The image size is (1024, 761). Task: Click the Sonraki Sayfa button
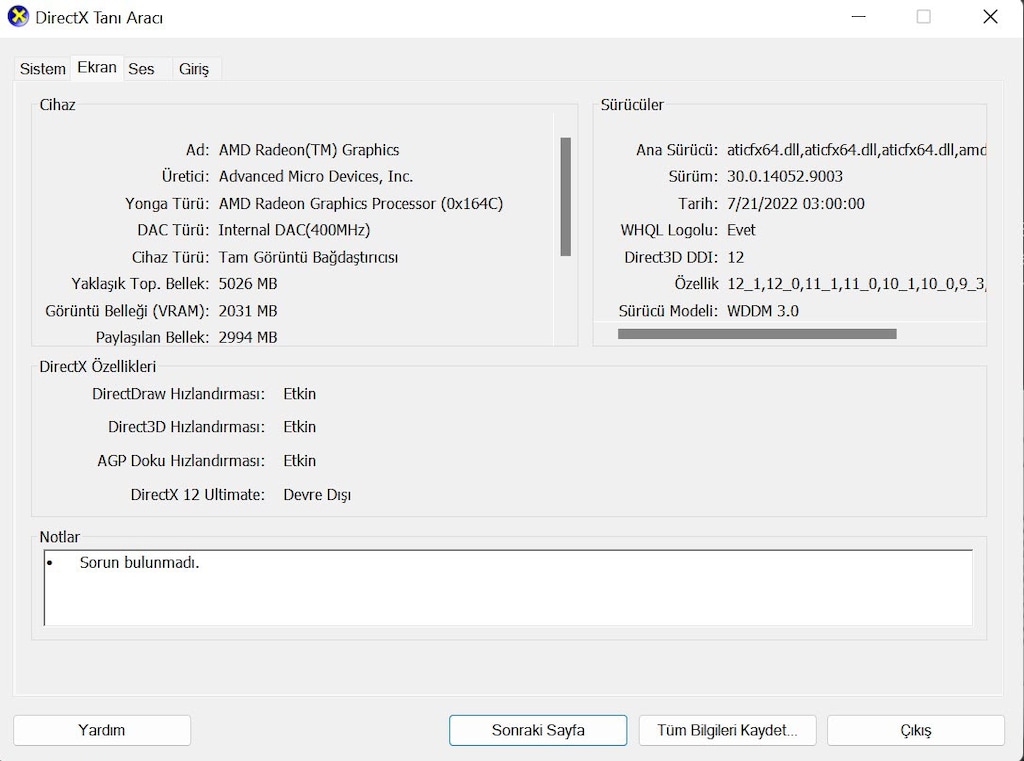pyautogui.click(x=538, y=730)
